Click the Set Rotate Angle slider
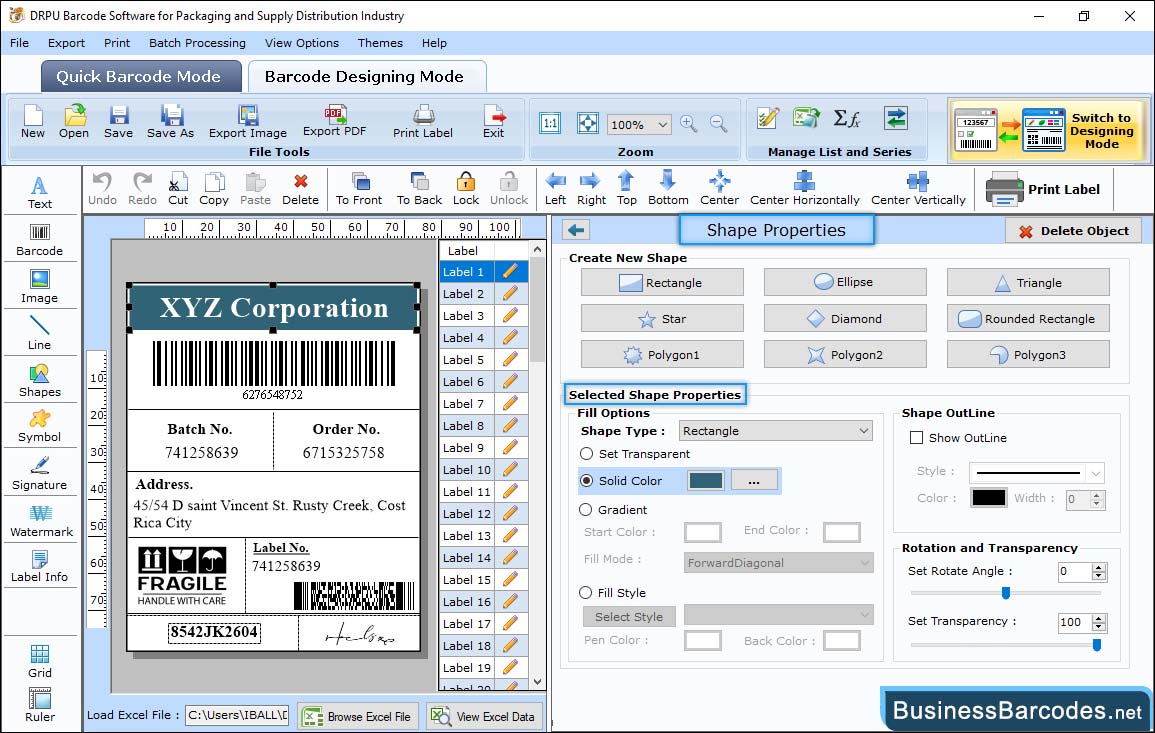1155x733 pixels. (x=1006, y=592)
